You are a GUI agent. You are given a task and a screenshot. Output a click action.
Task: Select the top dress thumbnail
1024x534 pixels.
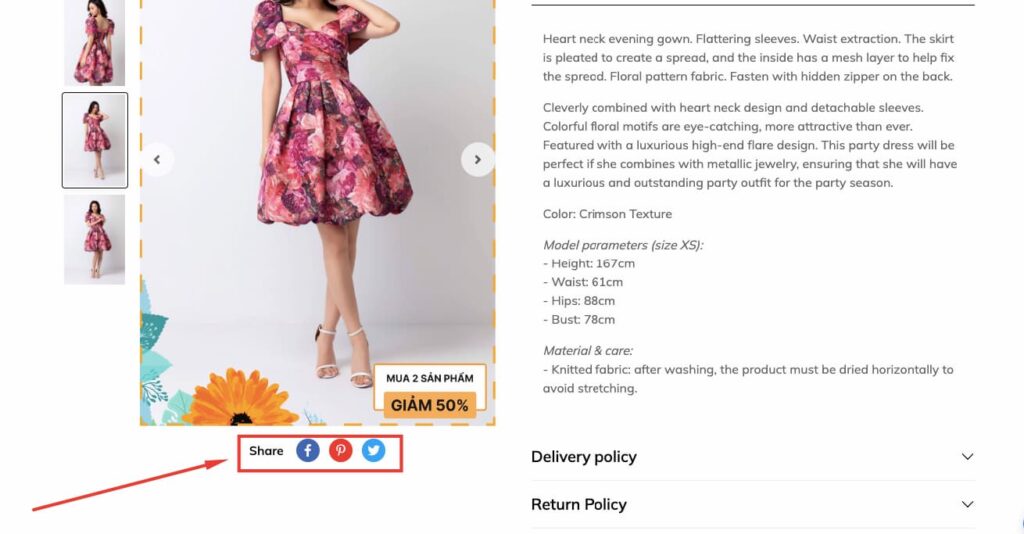[x=95, y=42]
